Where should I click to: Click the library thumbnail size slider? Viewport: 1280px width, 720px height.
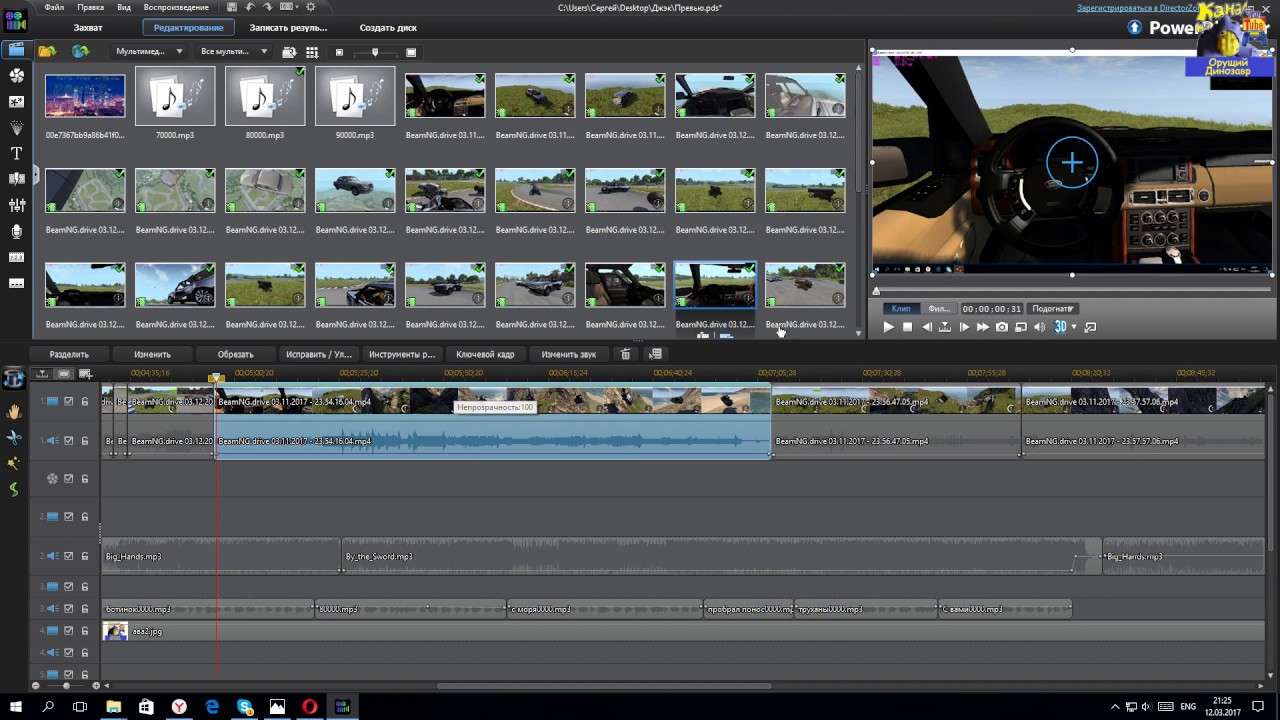[375, 52]
